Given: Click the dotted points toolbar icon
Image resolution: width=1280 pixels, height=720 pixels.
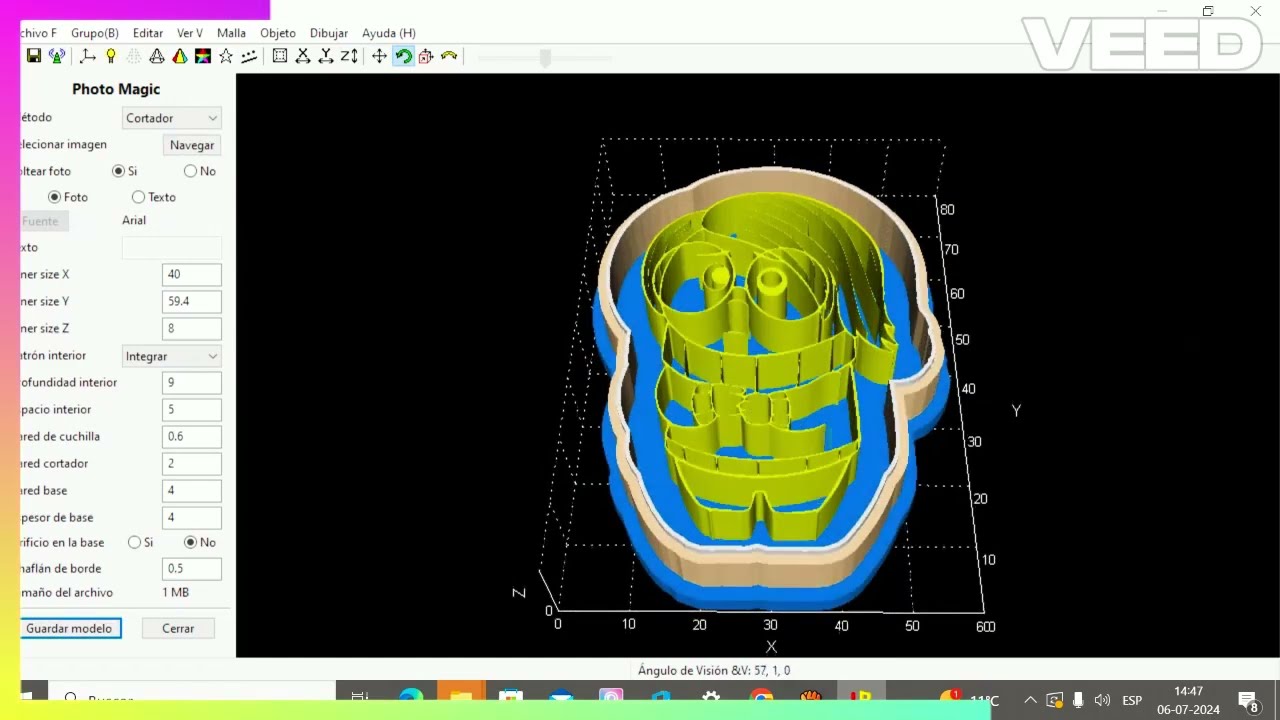Looking at the screenshot, I should click(x=249, y=56).
